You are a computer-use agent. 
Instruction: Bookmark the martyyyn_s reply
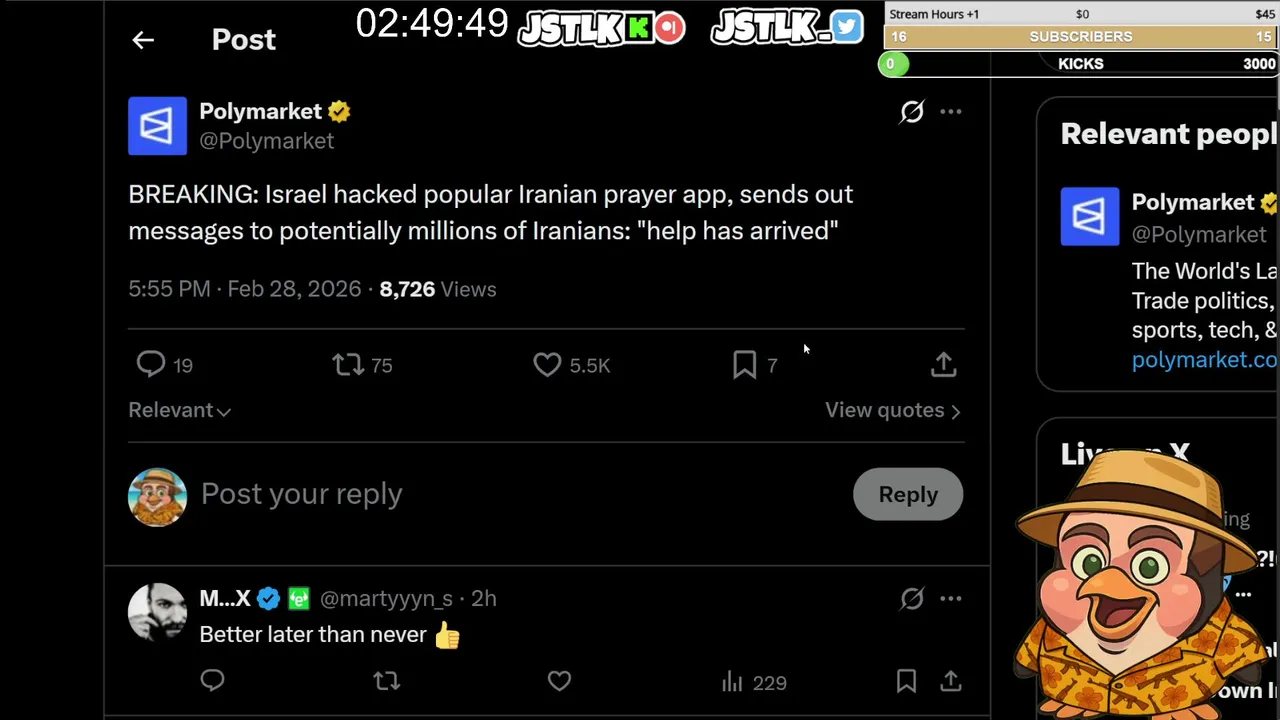click(906, 682)
